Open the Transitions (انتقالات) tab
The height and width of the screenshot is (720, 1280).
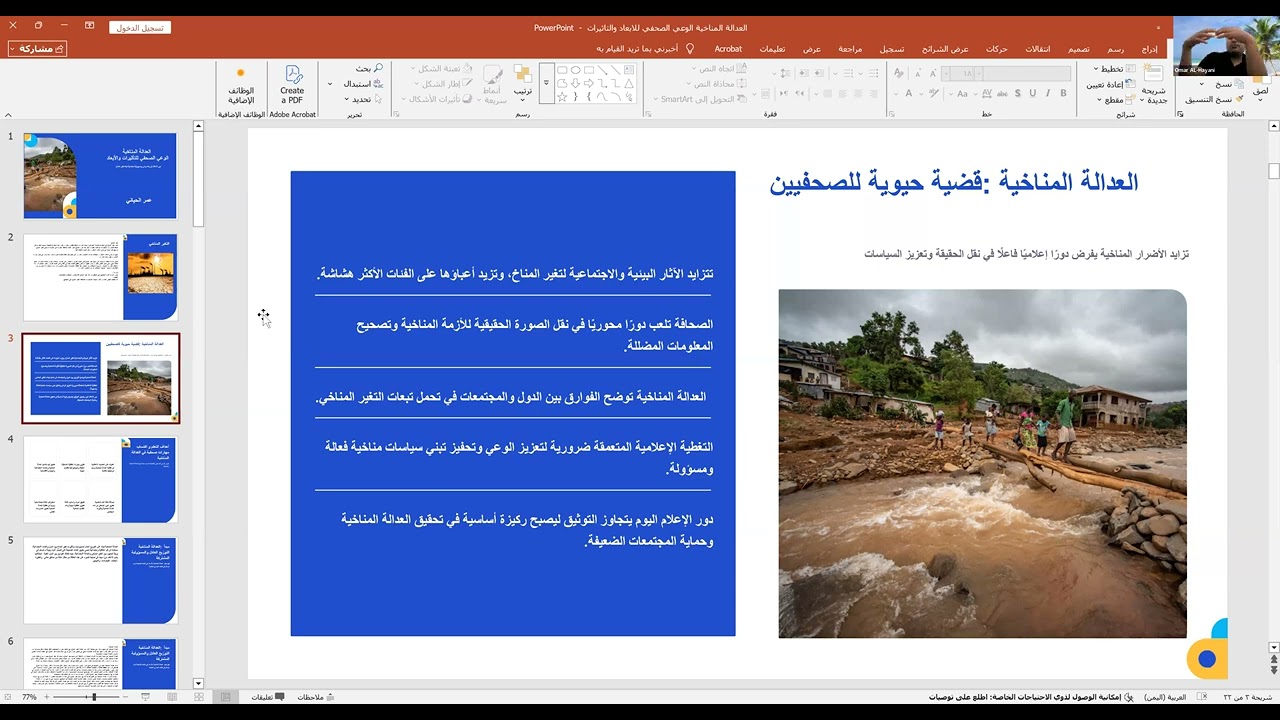click(x=1037, y=48)
